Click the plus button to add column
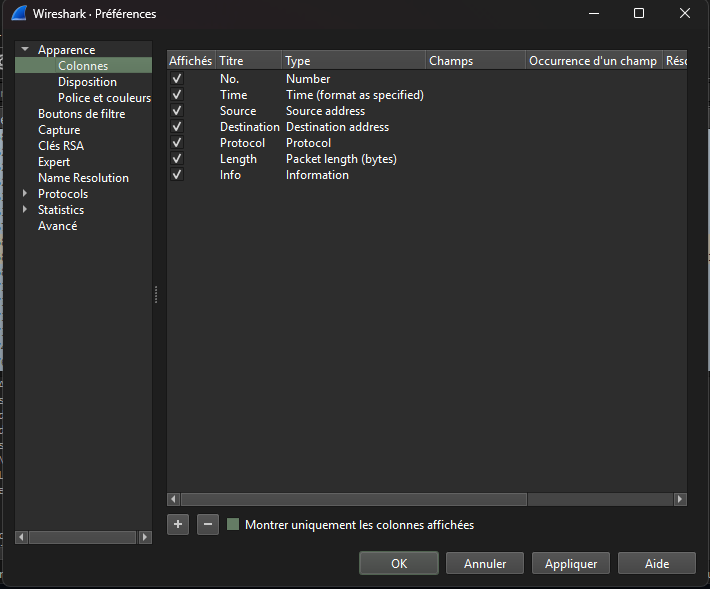This screenshot has height=589, width=710. point(178,524)
